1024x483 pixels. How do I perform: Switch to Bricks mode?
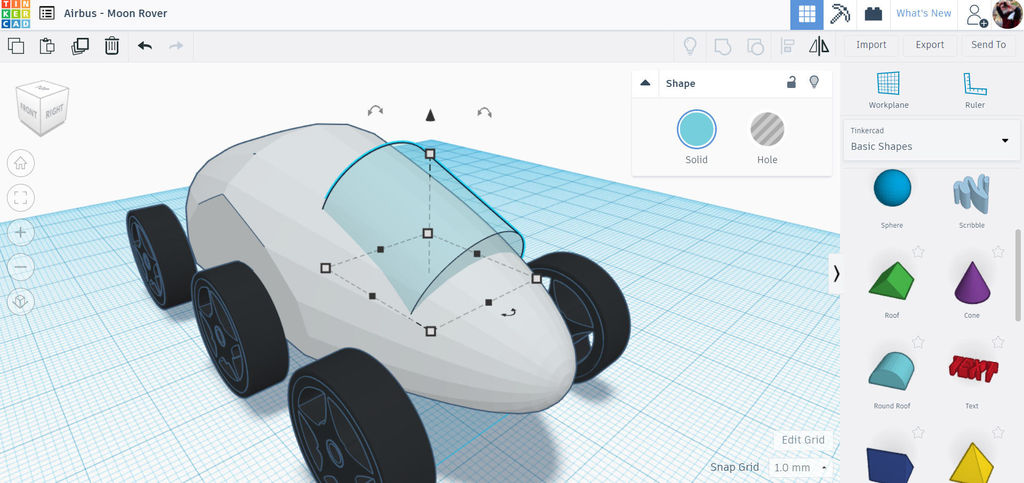pos(873,14)
